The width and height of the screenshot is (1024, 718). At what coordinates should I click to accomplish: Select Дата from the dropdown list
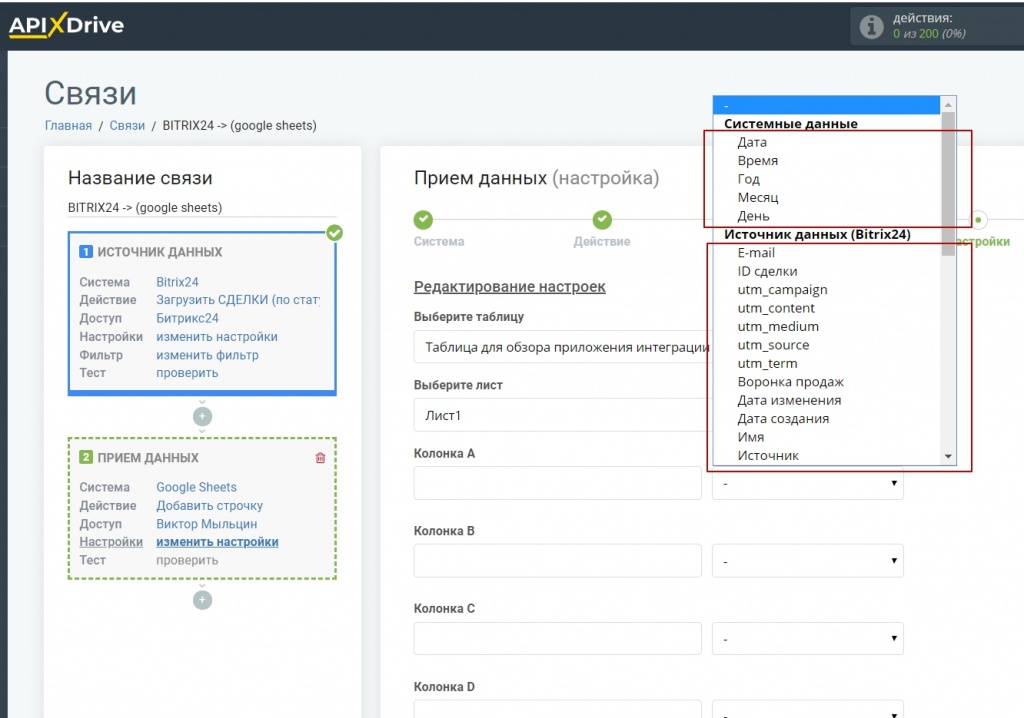point(826,142)
